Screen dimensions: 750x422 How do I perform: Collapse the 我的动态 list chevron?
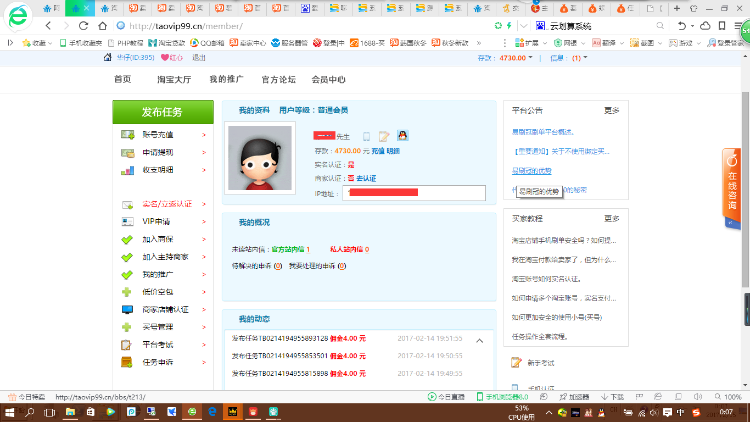pyautogui.click(x=479, y=341)
